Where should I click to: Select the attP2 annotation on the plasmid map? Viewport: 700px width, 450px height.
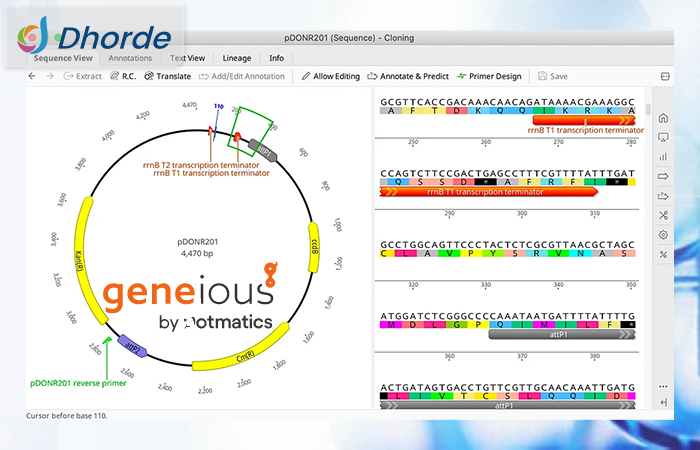point(132,346)
